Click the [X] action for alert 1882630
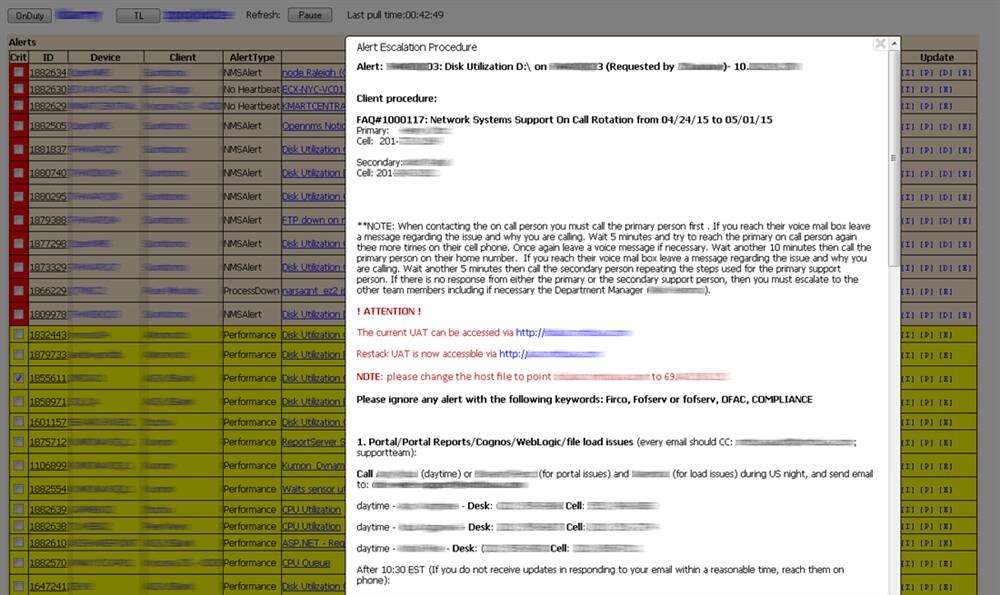1000x595 pixels. point(946,89)
